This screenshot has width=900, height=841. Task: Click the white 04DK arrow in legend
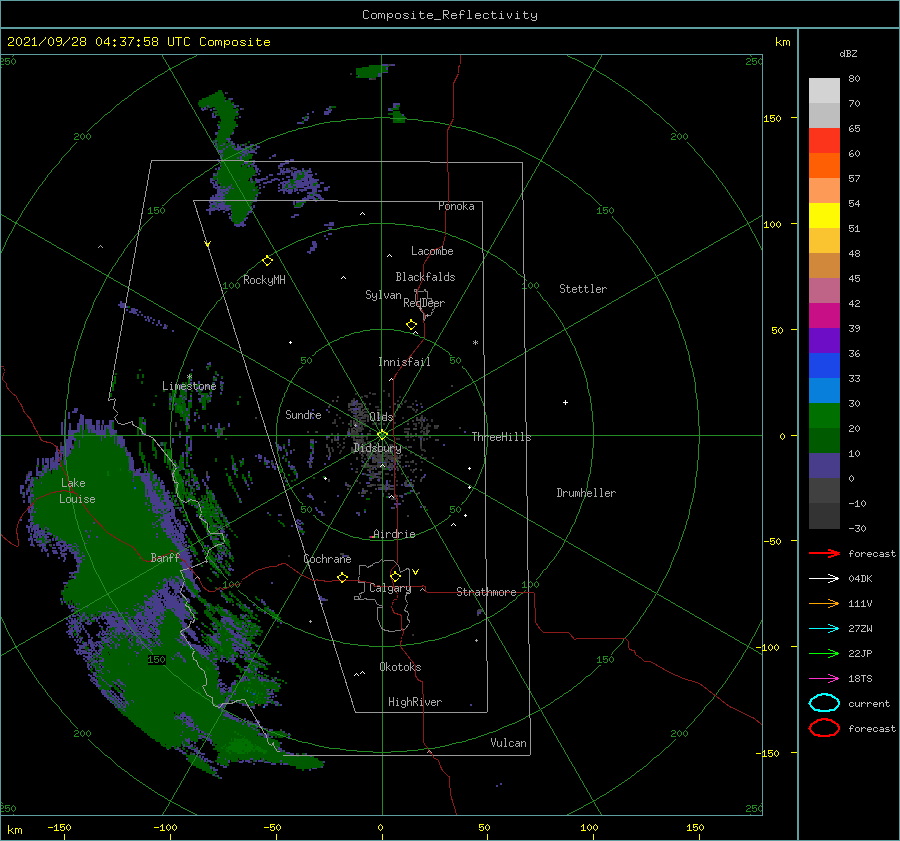click(x=824, y=579)
